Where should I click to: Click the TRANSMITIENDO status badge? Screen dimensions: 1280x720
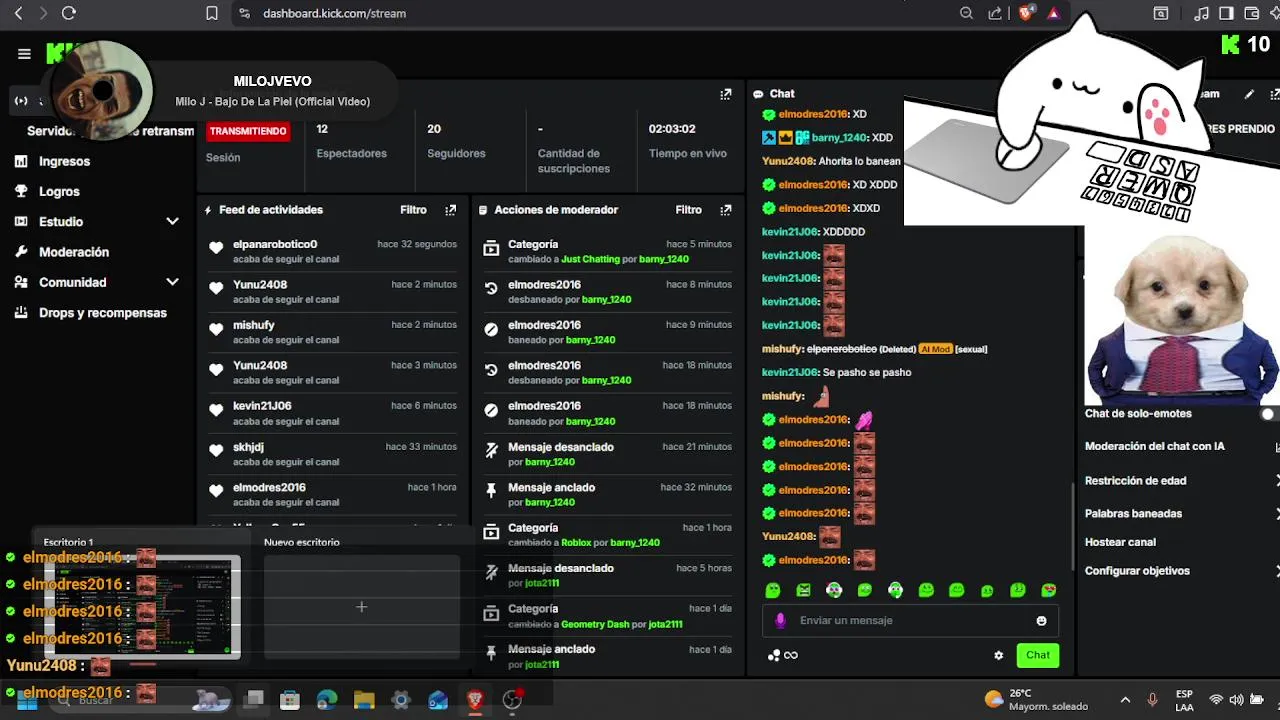[x=248, y=131]
